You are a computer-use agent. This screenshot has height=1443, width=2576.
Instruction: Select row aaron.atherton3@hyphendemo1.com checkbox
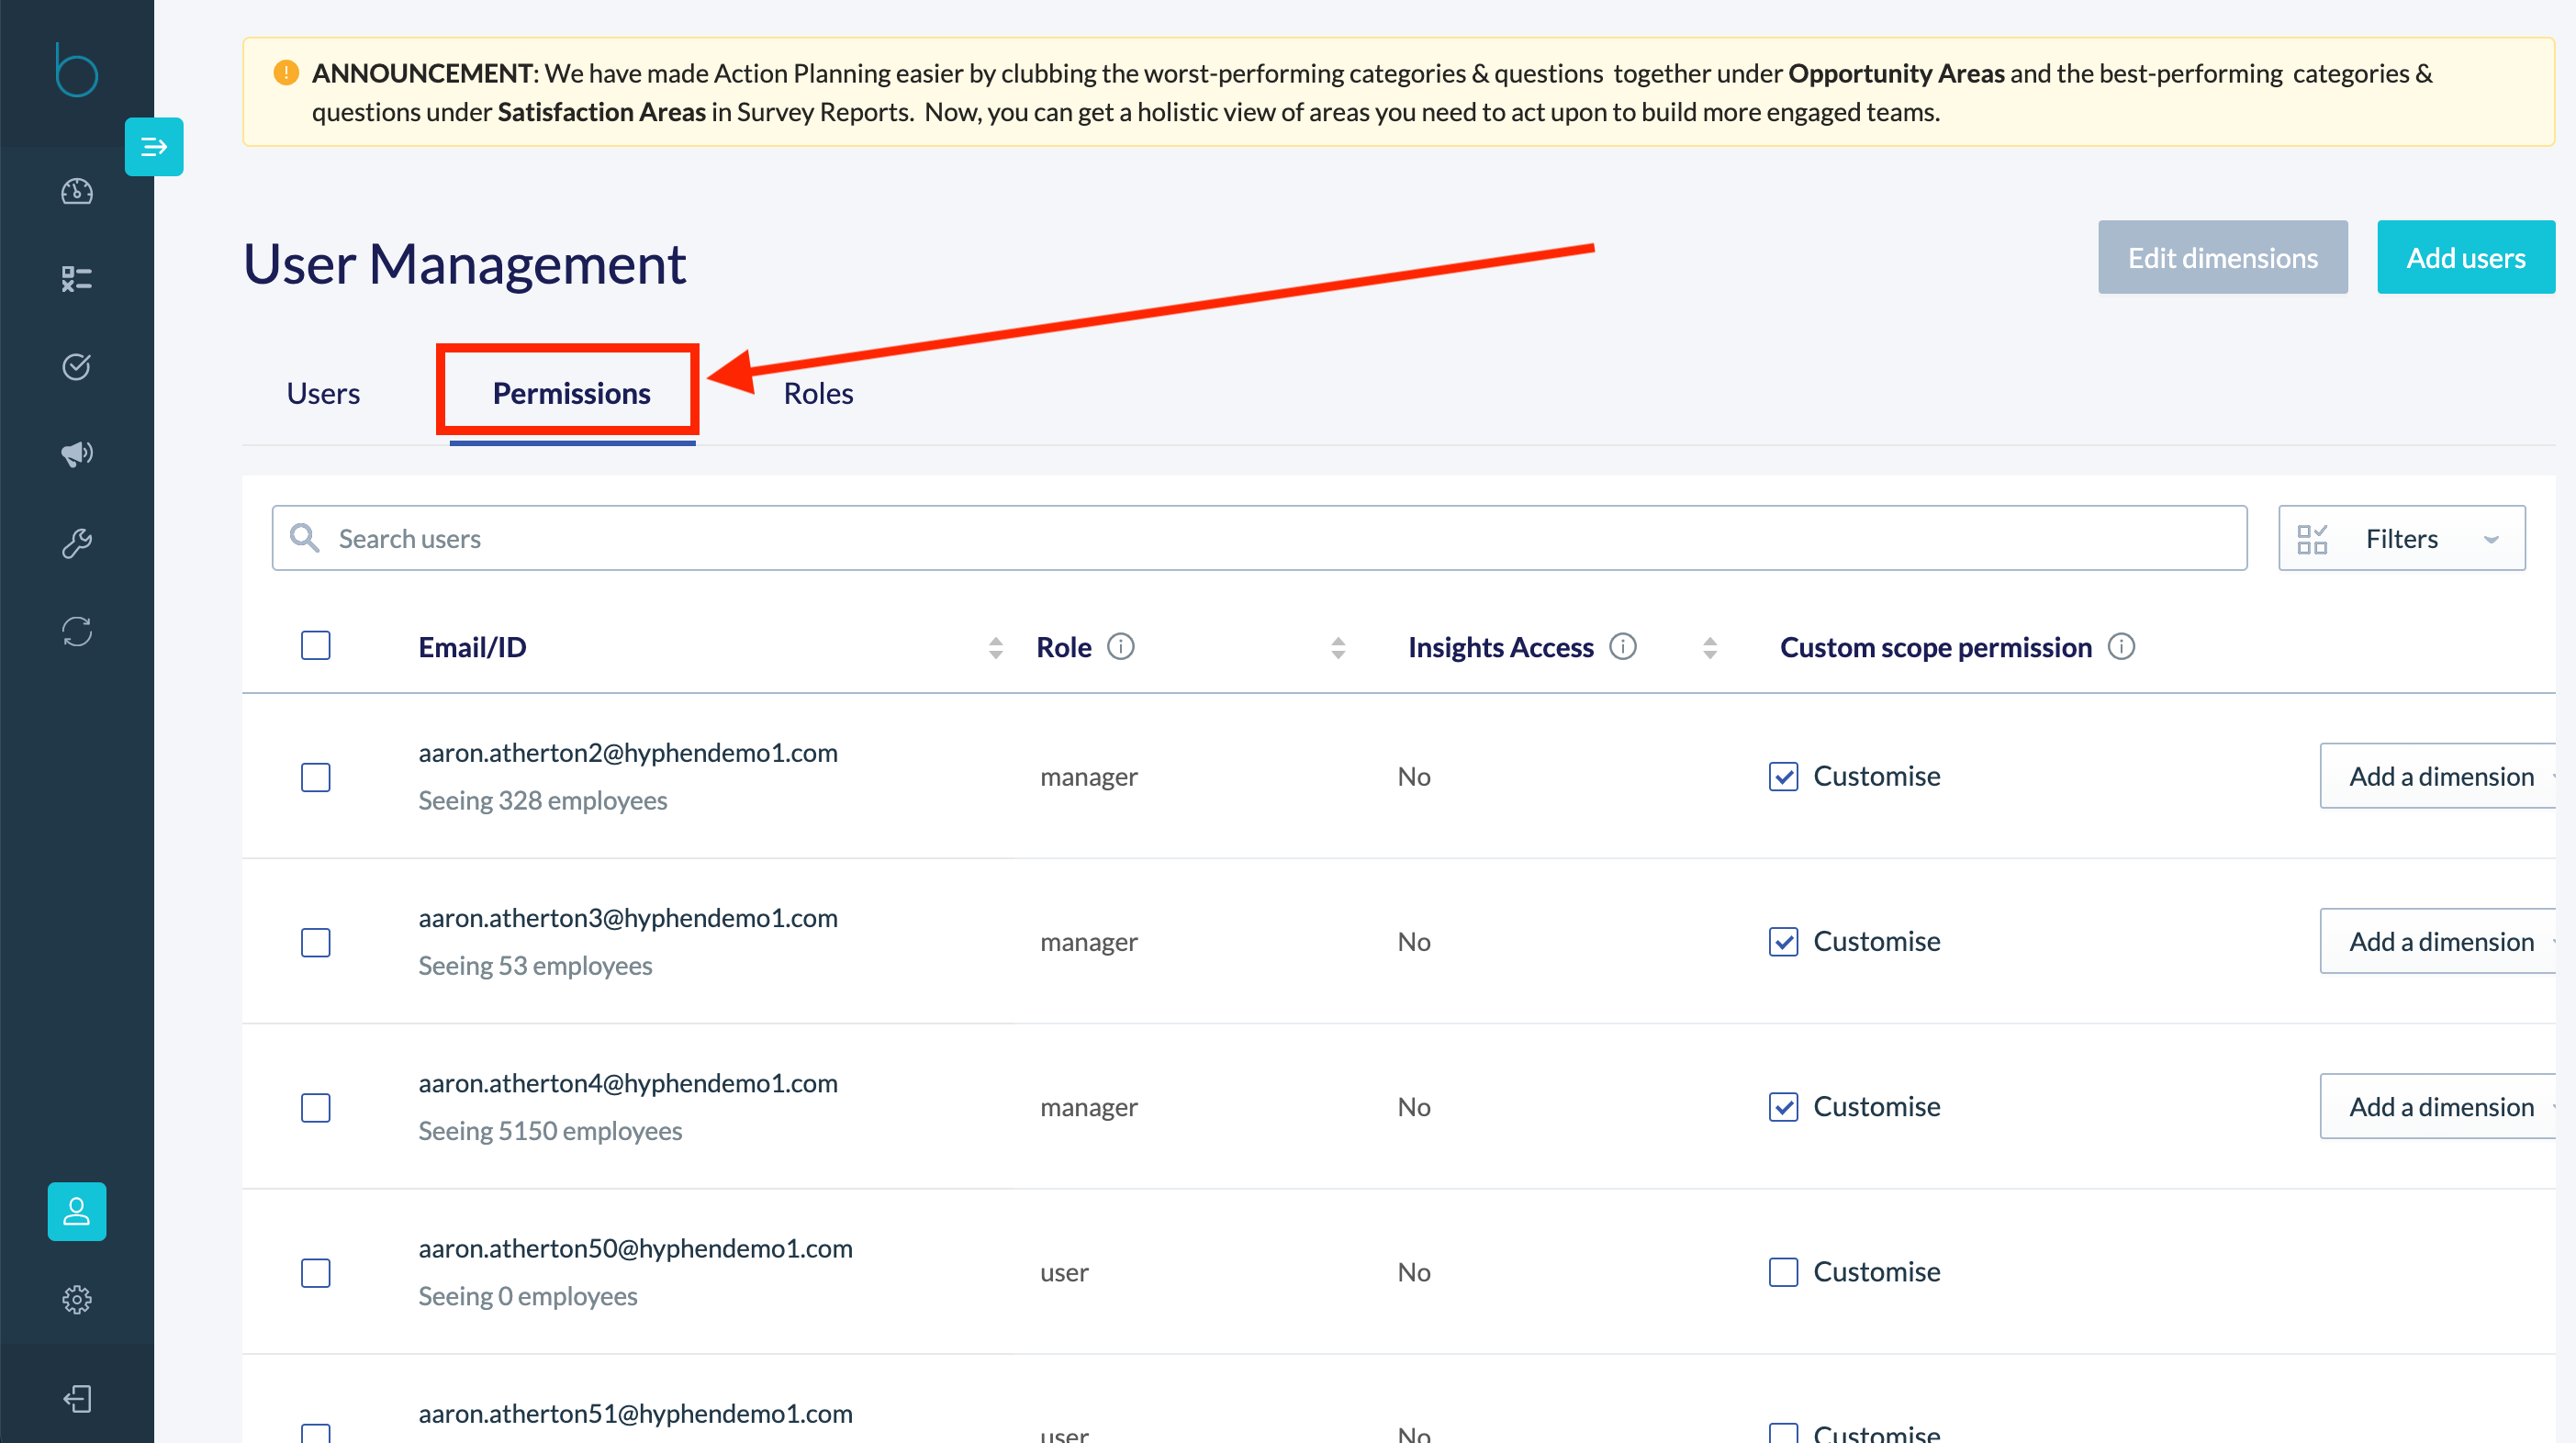[316, 942]
